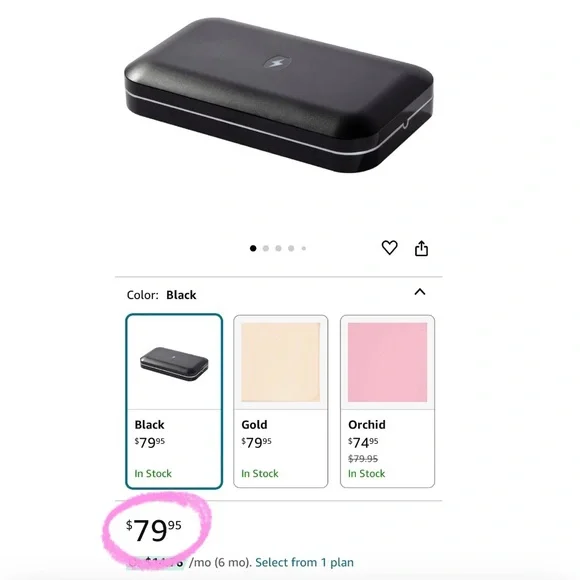Add item to wishlist with heart icon

pyautogui.click(x=389, y=247)
